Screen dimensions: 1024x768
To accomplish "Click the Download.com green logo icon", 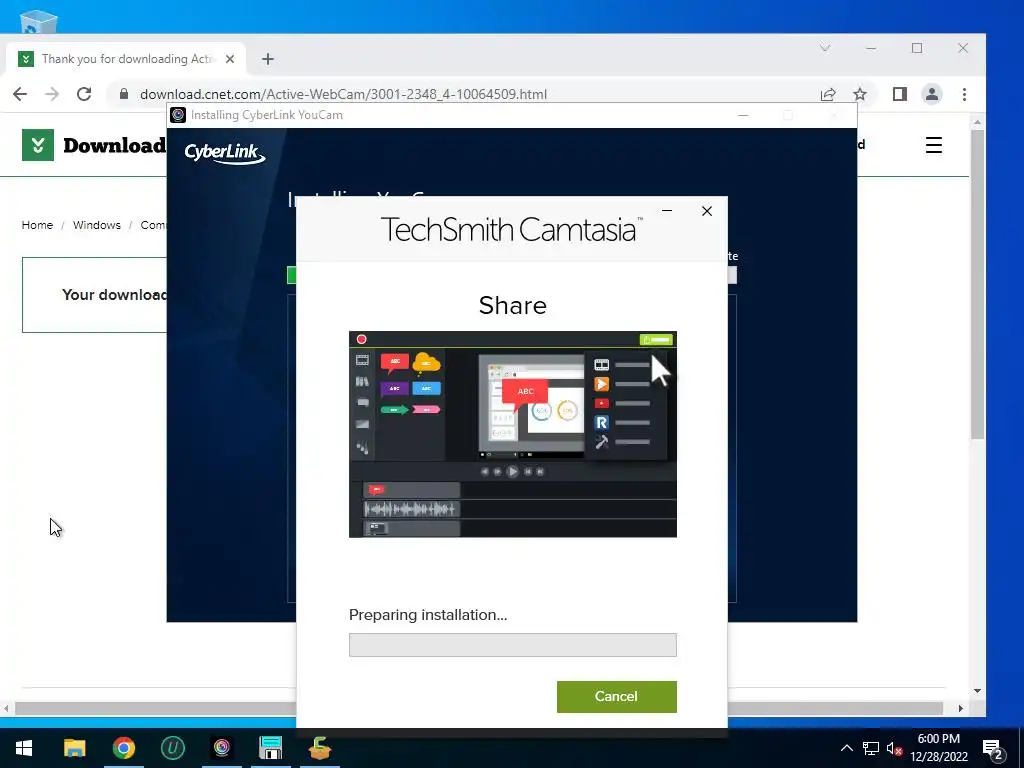I will pyautogui.click(x=38, y=145).
